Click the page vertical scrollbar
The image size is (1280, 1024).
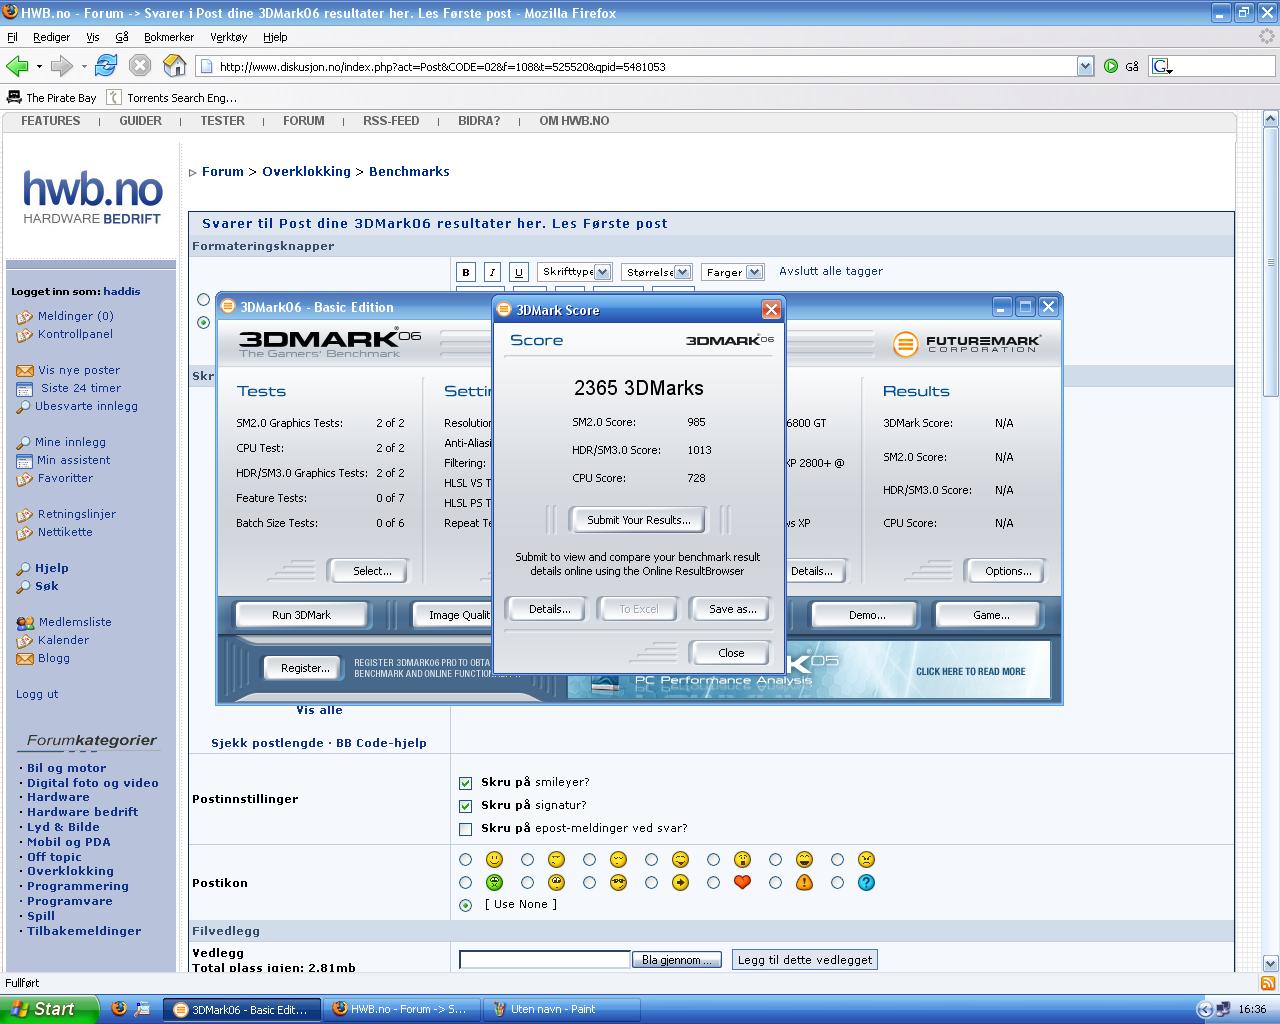[x=1270, y=540]
